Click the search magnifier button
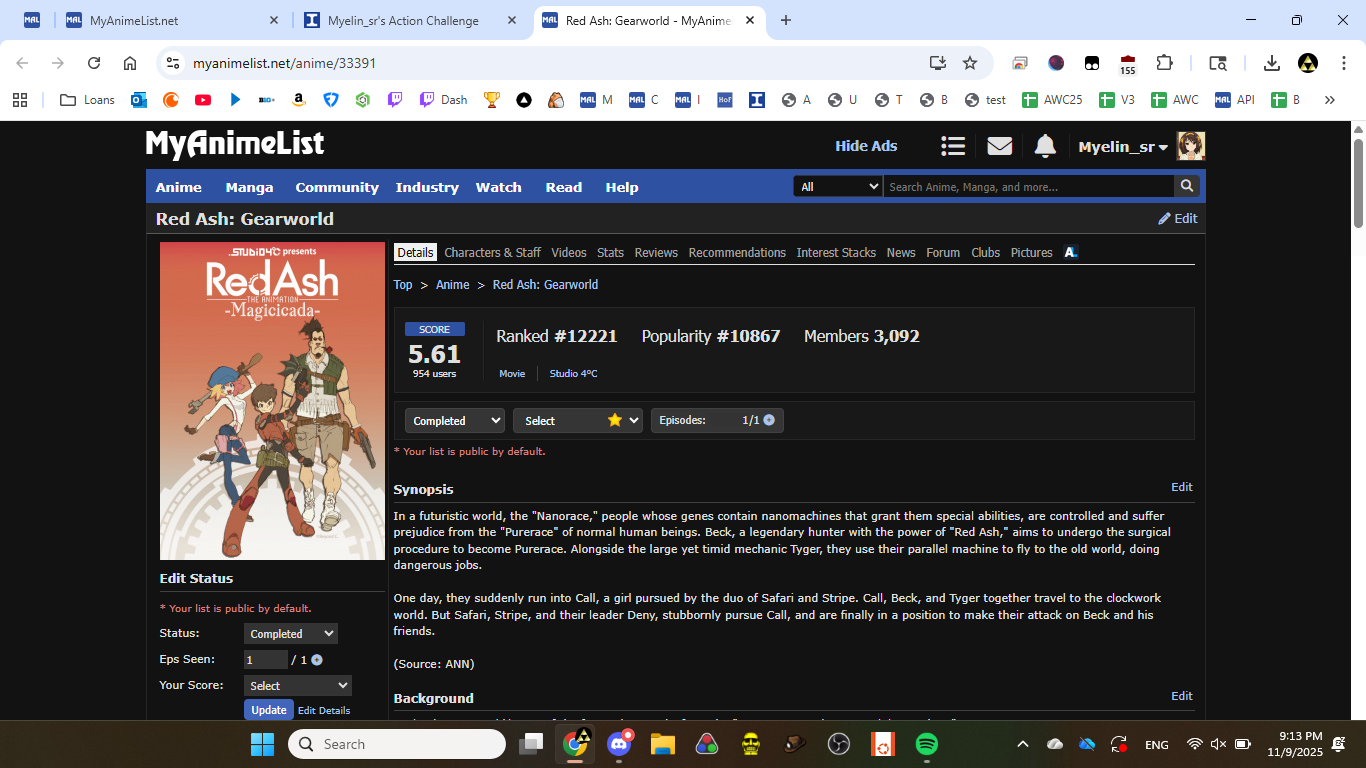 point(1187,186)
